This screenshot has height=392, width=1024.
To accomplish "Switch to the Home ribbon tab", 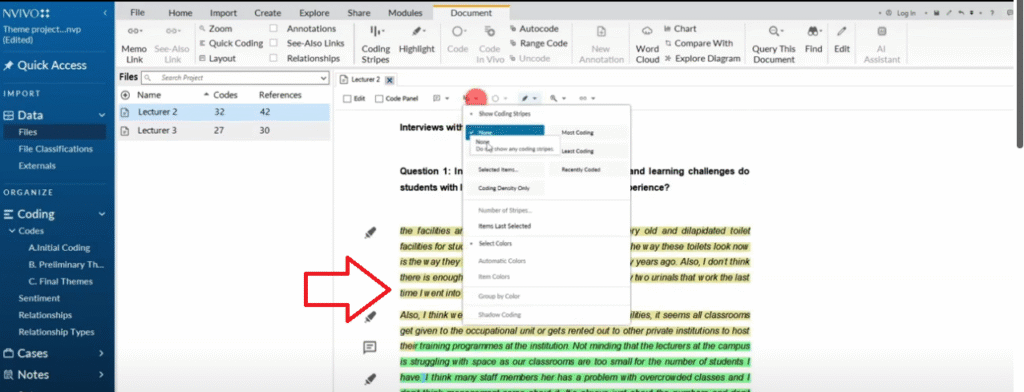I will 180,12.
